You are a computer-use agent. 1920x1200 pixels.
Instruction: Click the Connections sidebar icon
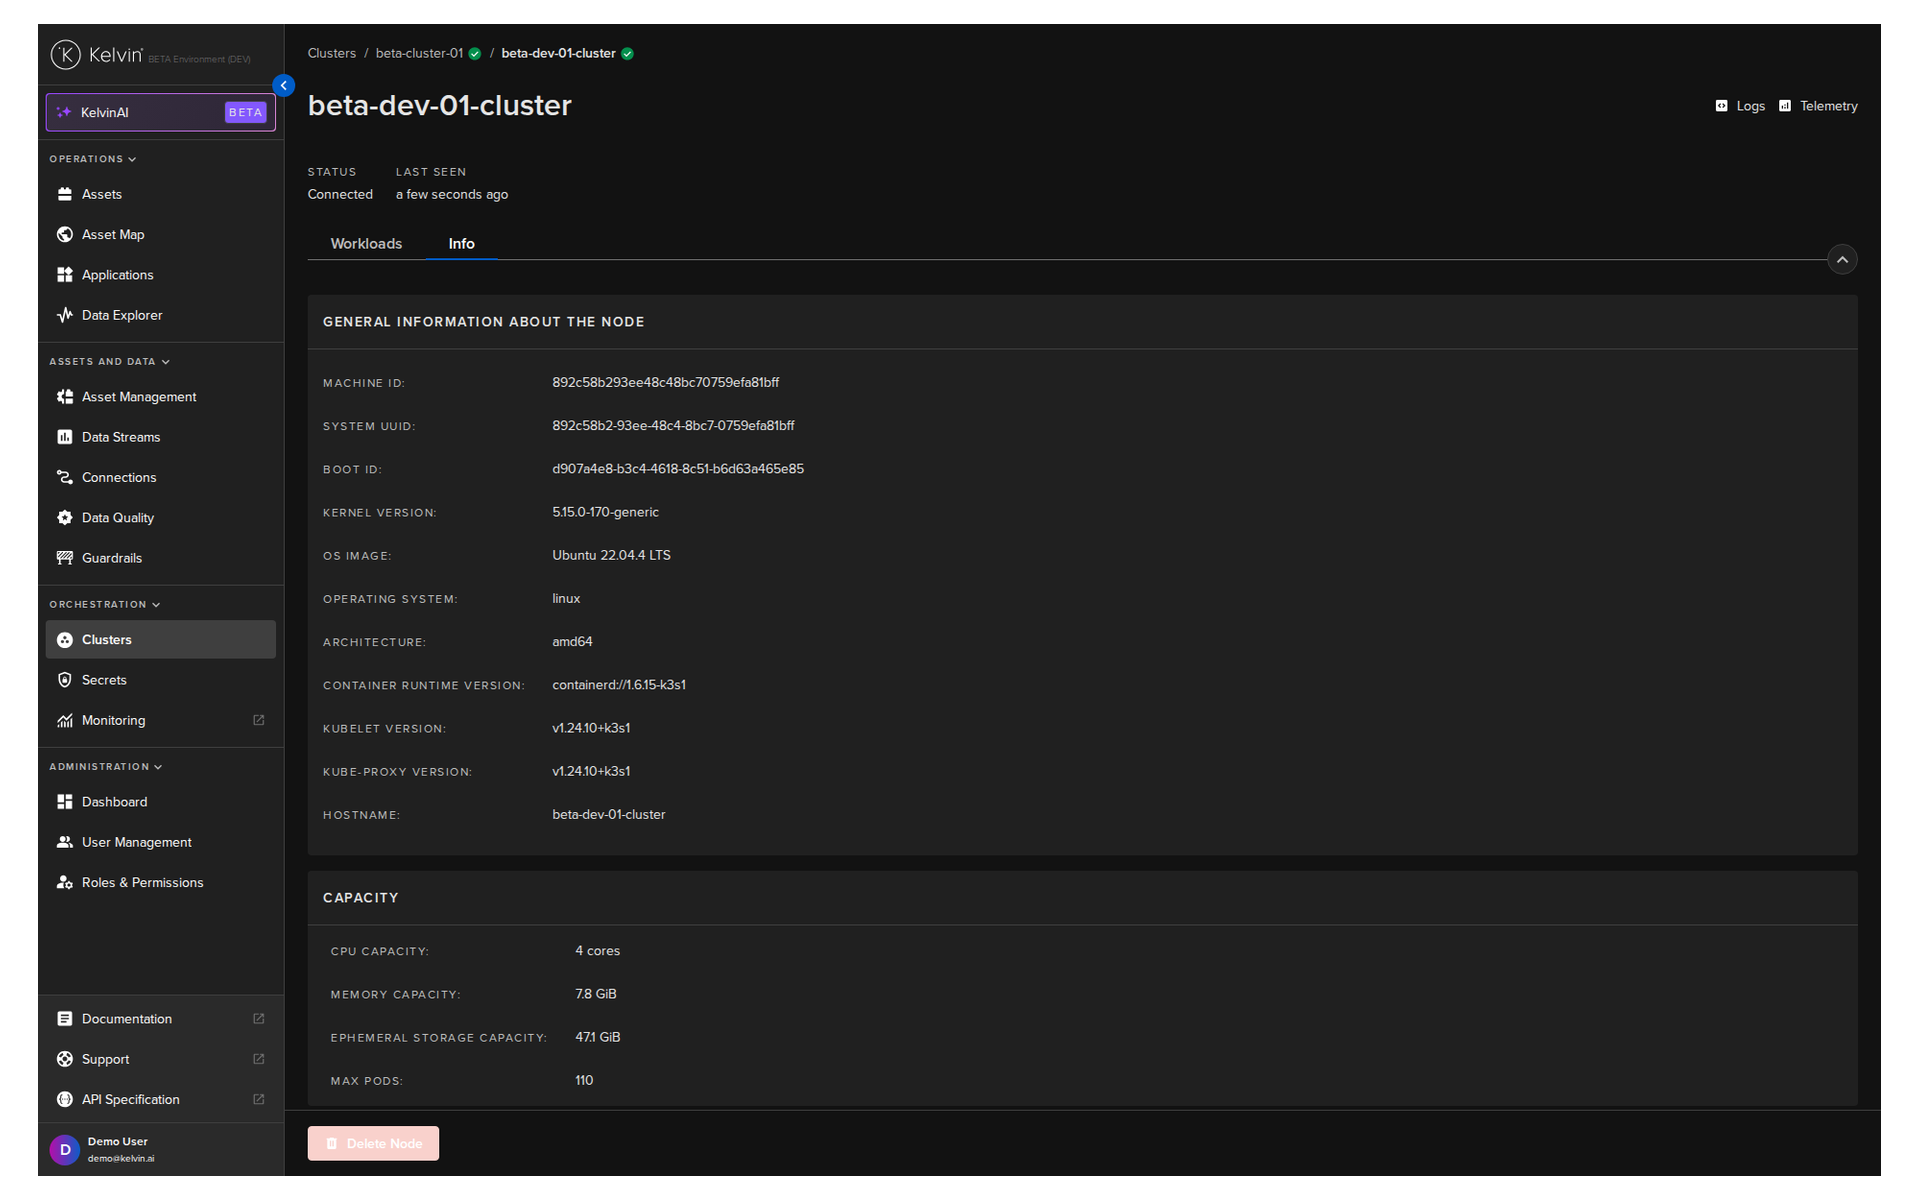coord(65,477)
